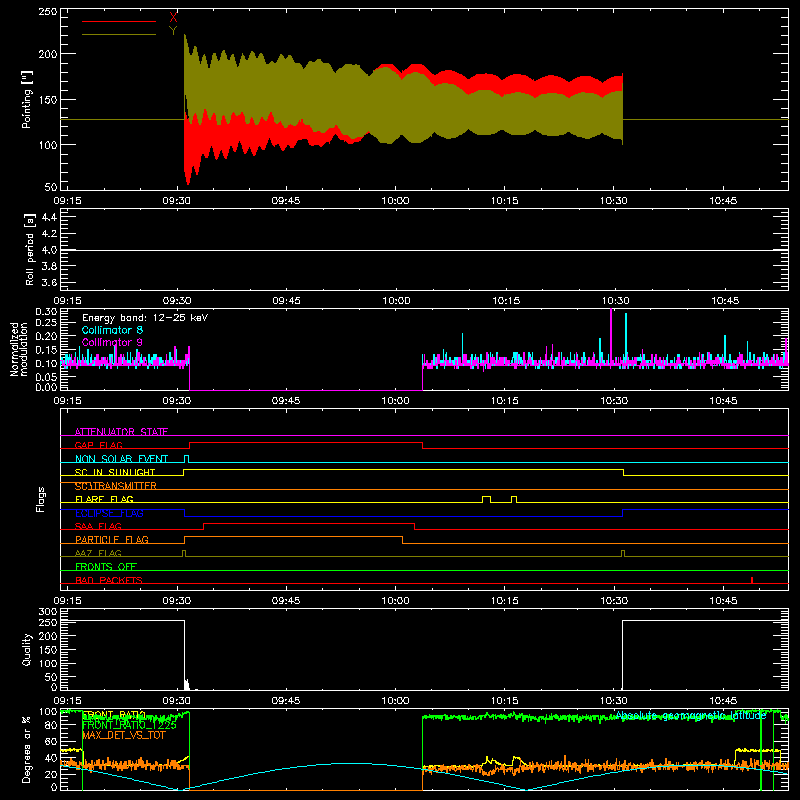Select the ATTENUATOR_STATE flag label

click(x=121, y=432)
